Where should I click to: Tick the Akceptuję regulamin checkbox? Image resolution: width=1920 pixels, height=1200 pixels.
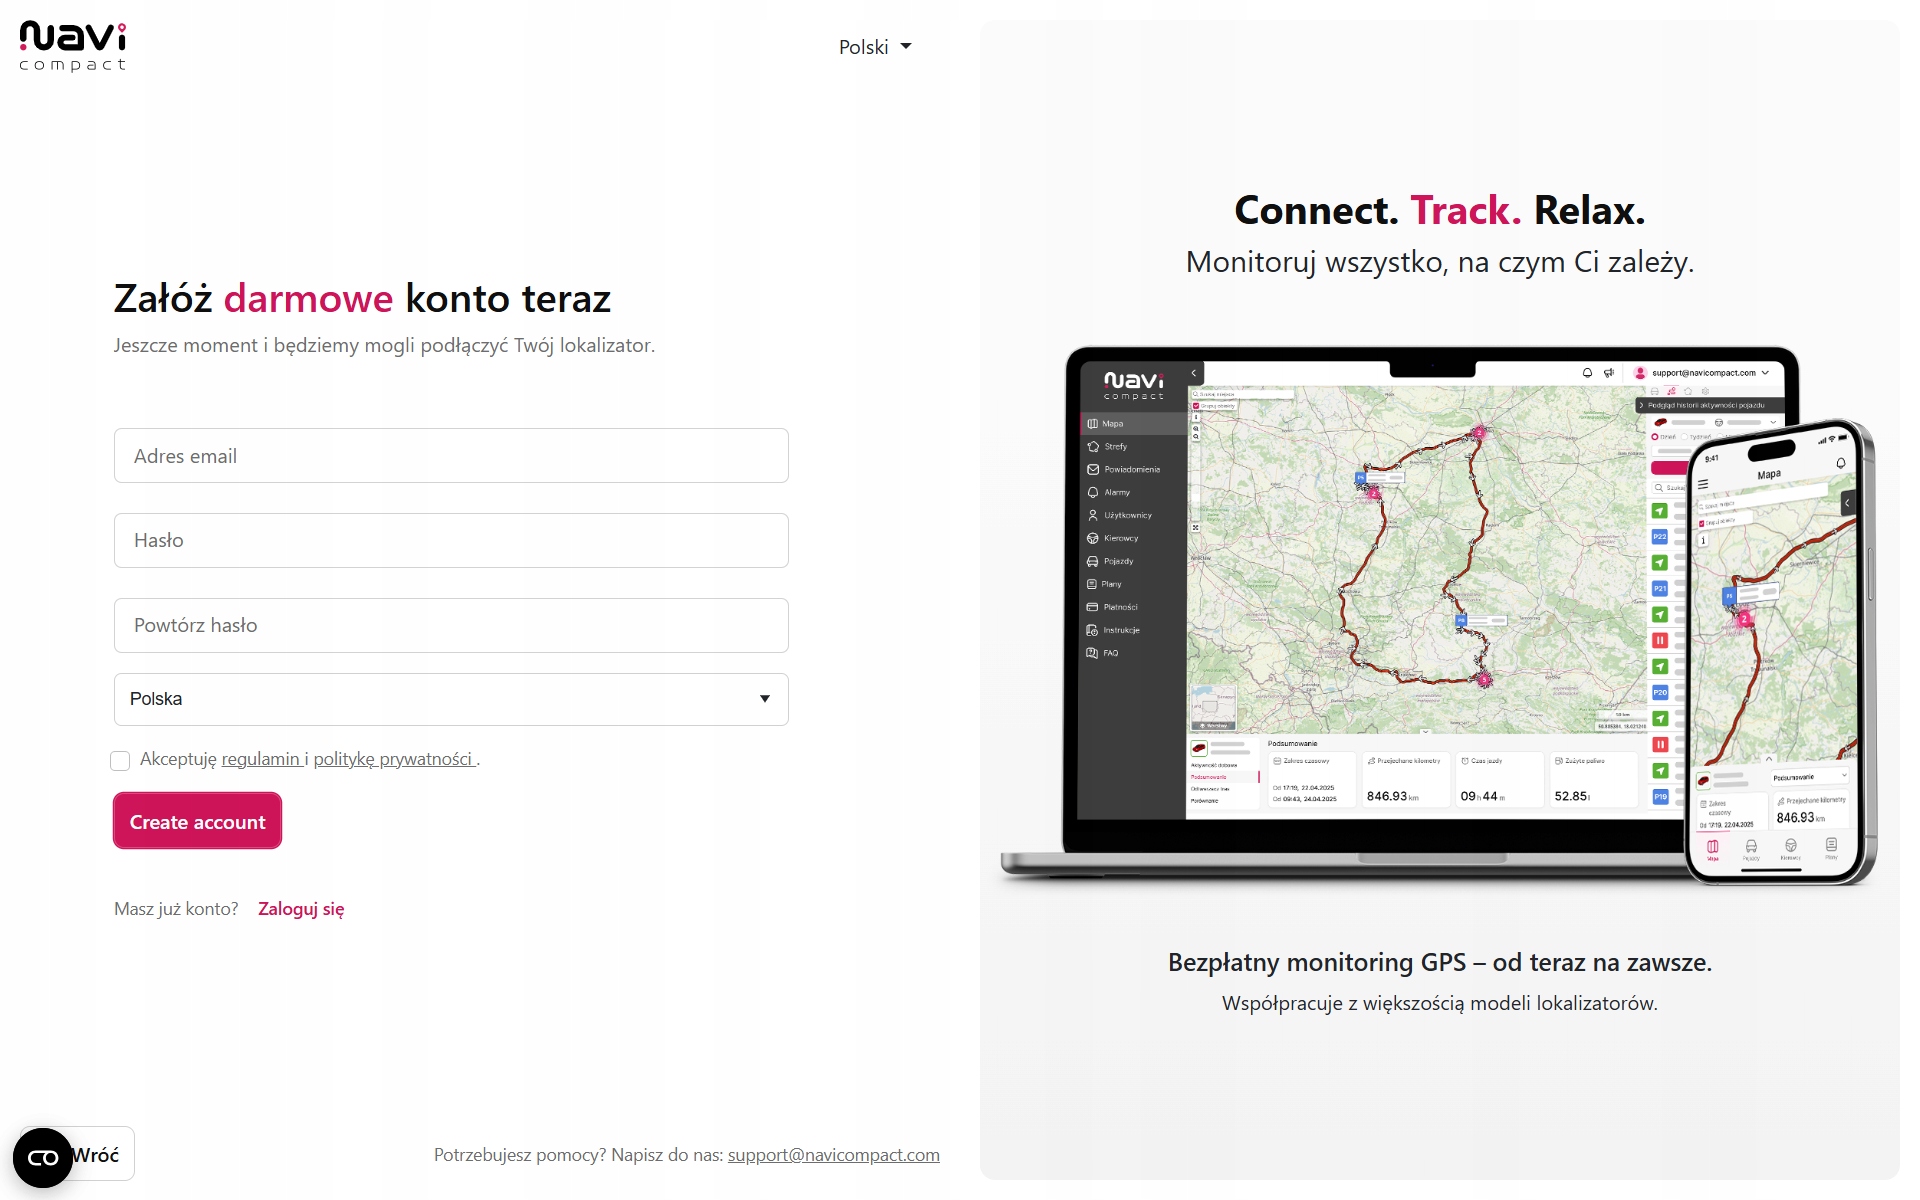(120, 761)
